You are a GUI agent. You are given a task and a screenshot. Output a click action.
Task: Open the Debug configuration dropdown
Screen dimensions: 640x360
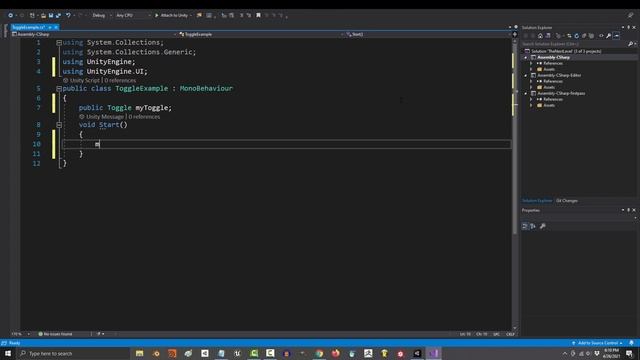102,16
